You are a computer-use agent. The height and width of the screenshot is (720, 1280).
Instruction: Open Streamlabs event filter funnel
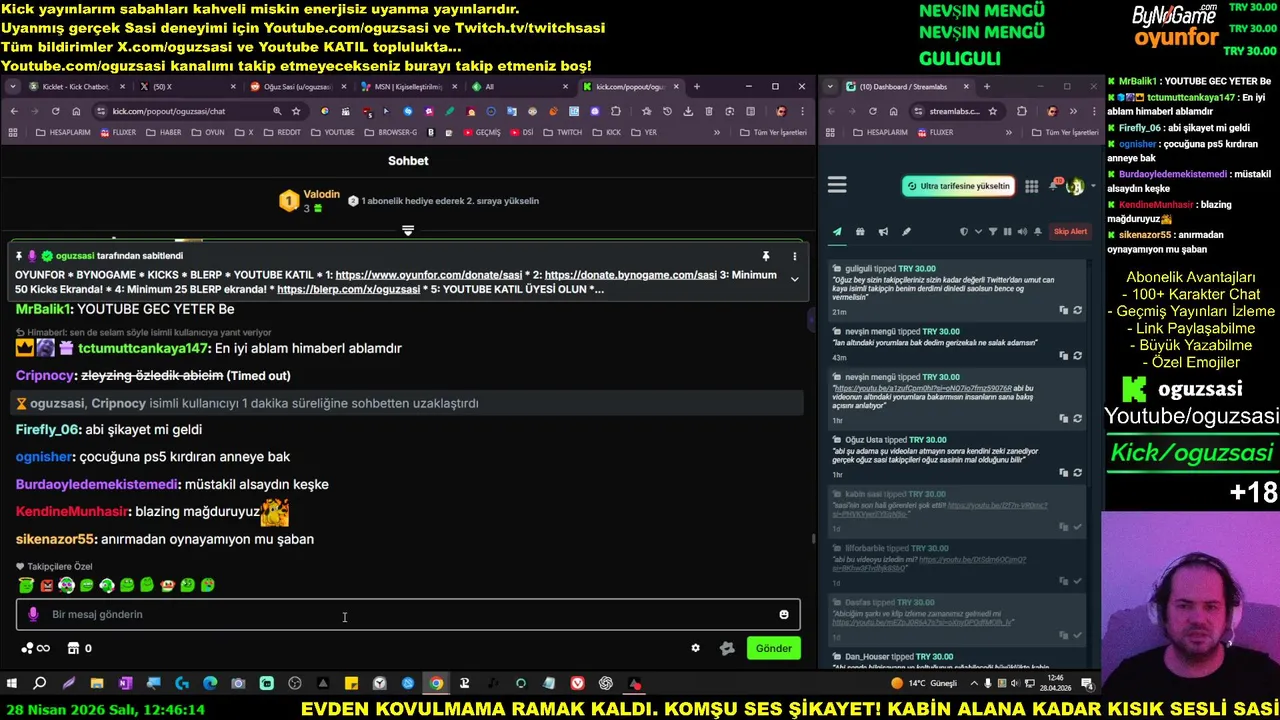pos(993,232)
